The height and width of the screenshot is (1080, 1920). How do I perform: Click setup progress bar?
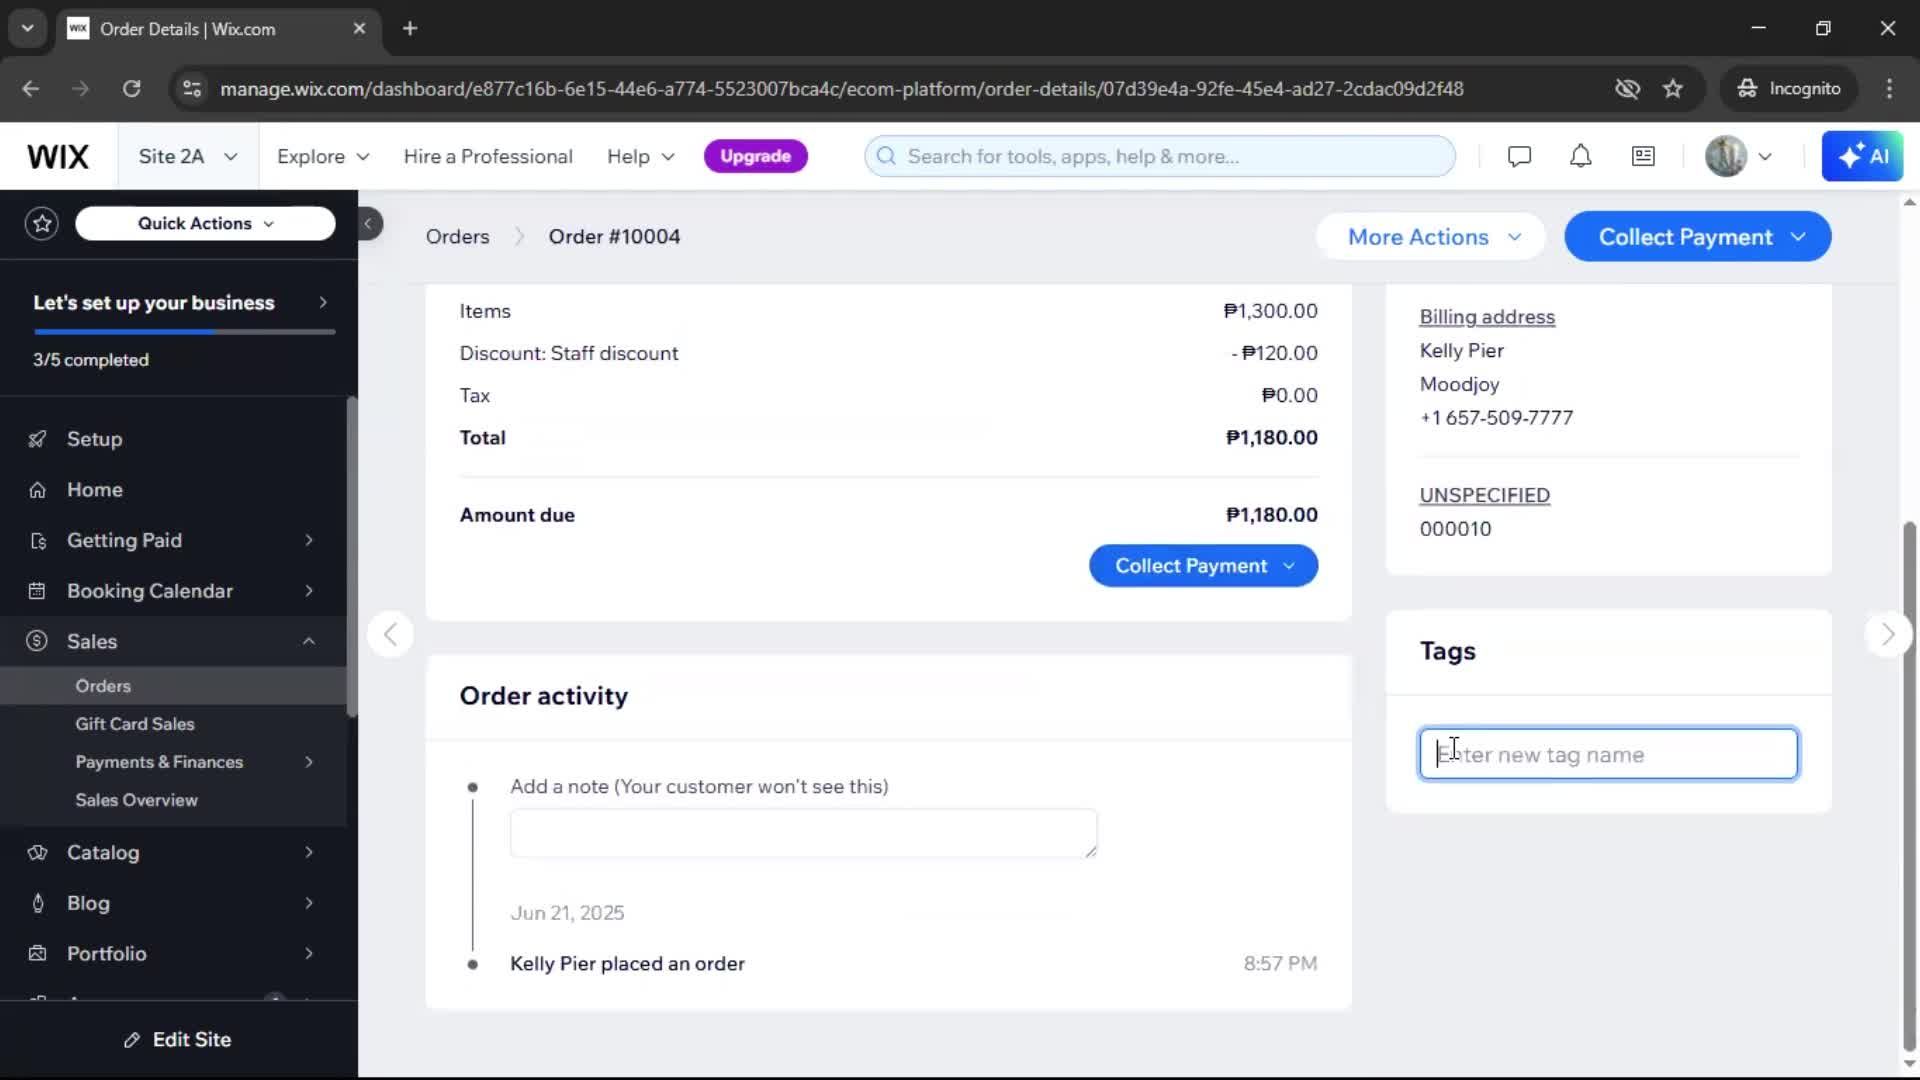tap(184, 331)
